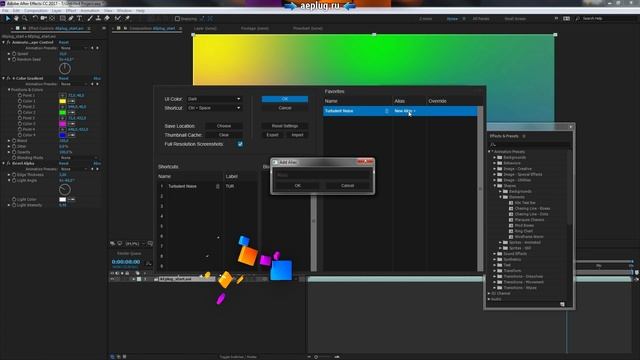Click OK in the Add Alias dialog
Screen dimensions: 640x360
(298, 186)
